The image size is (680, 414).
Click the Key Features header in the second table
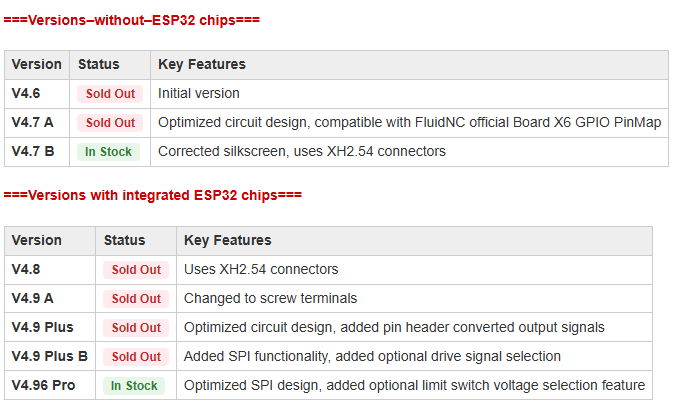click(x=228, y=241)
